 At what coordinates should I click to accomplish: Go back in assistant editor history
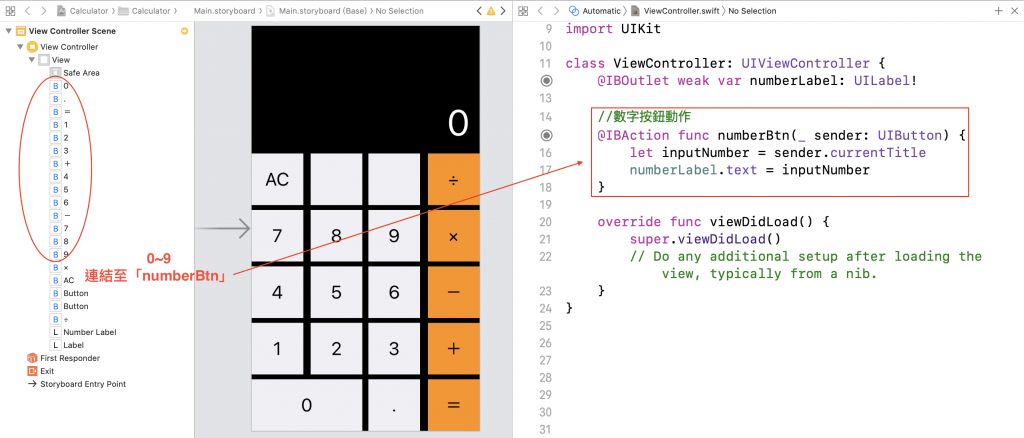point(539,11)
